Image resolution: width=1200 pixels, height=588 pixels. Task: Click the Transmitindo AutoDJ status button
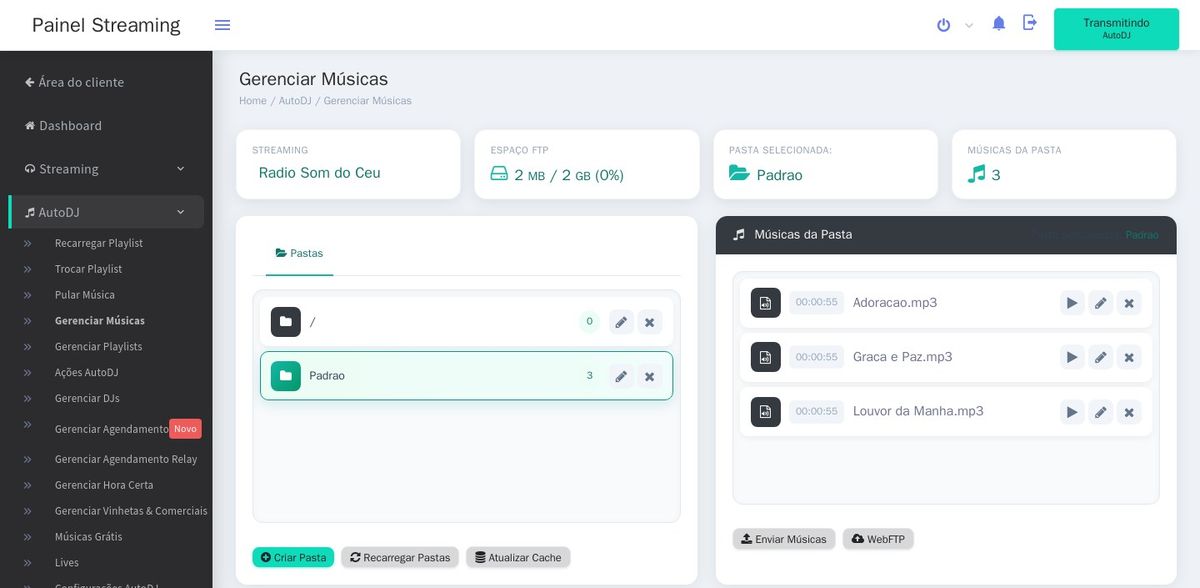pyautogui.click(x=1116, y=29)
